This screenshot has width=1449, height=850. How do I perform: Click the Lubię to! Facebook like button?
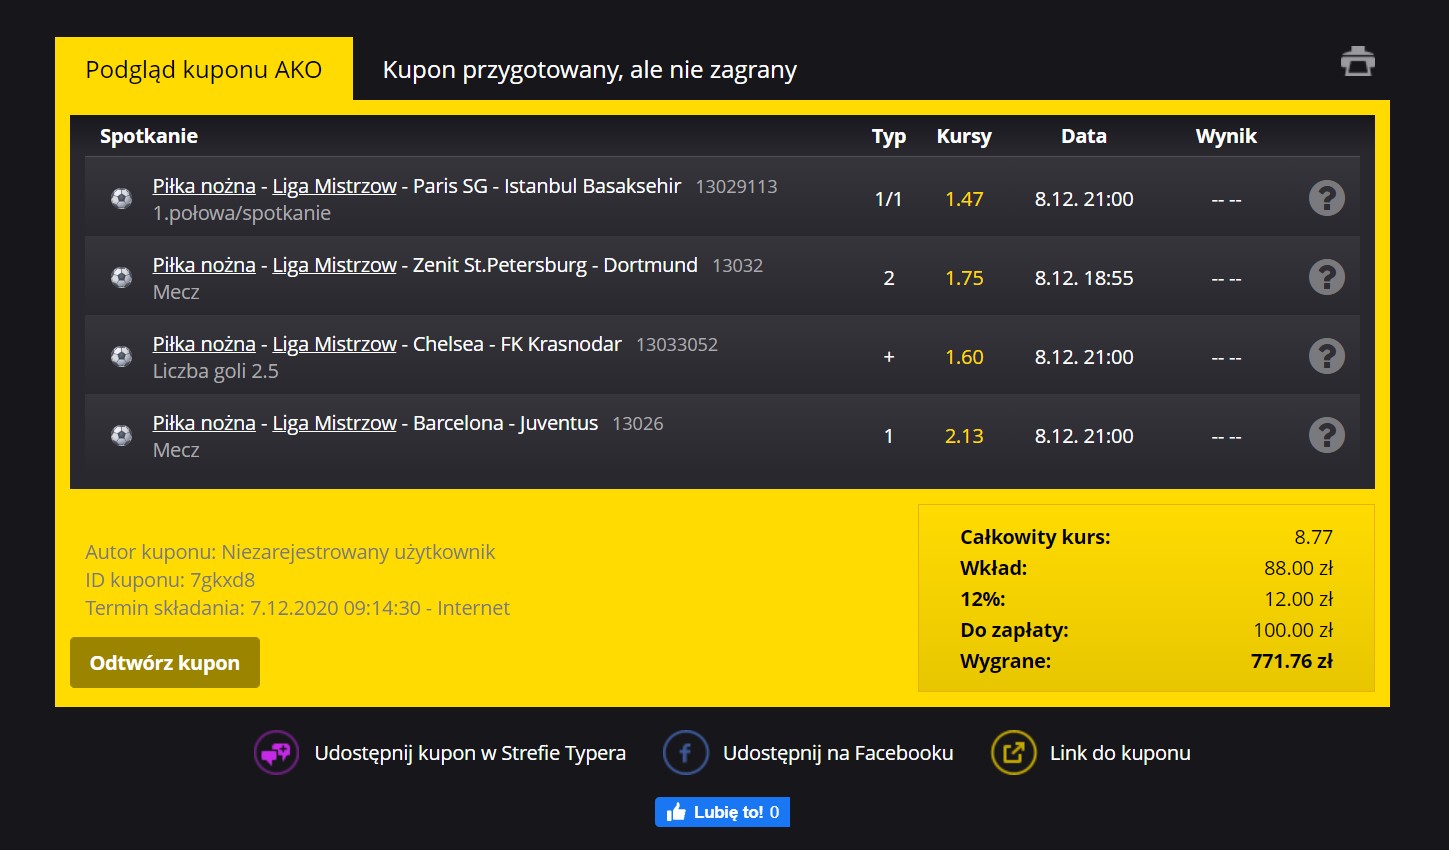(x=722, y=812)
